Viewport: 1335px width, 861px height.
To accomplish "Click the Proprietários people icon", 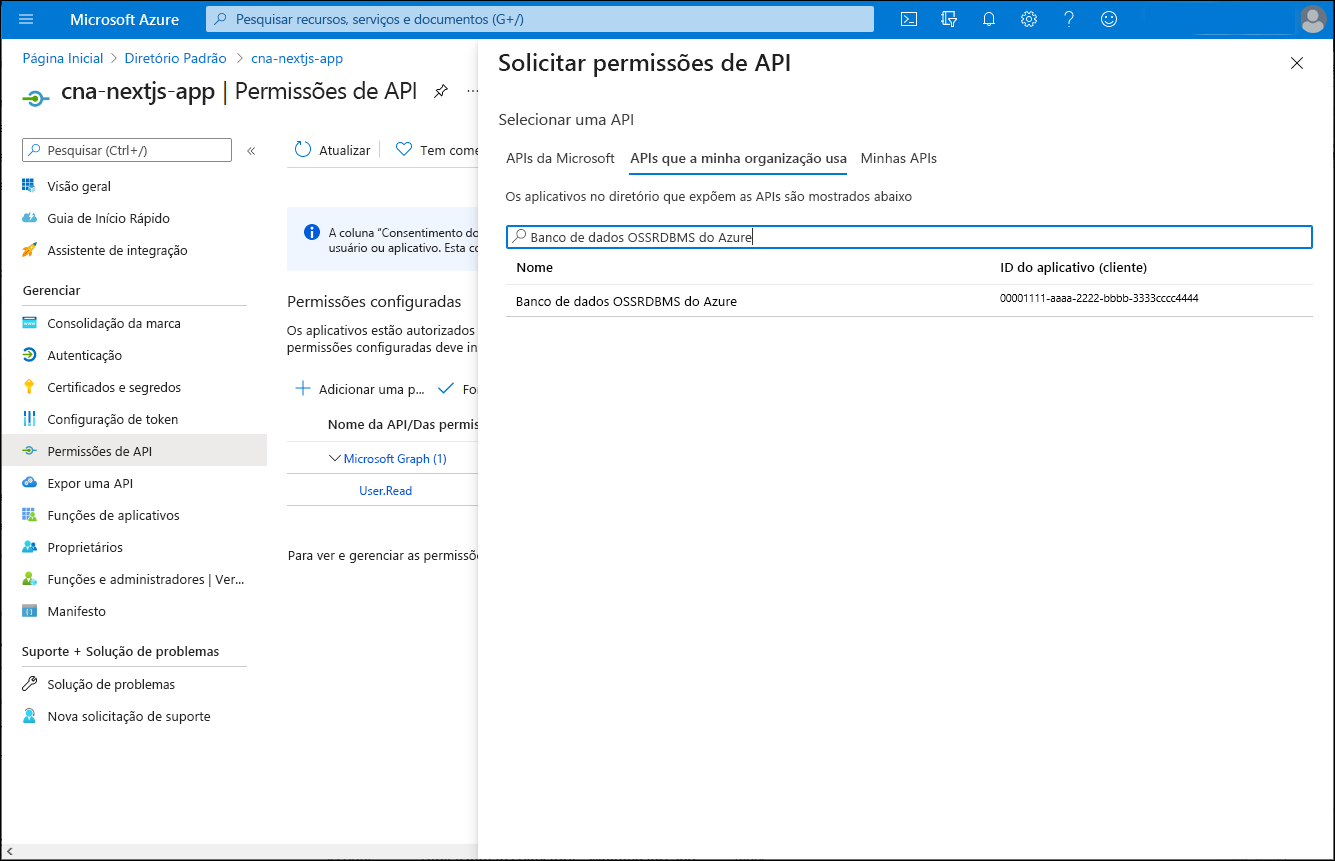I will (x=29, y=547).
